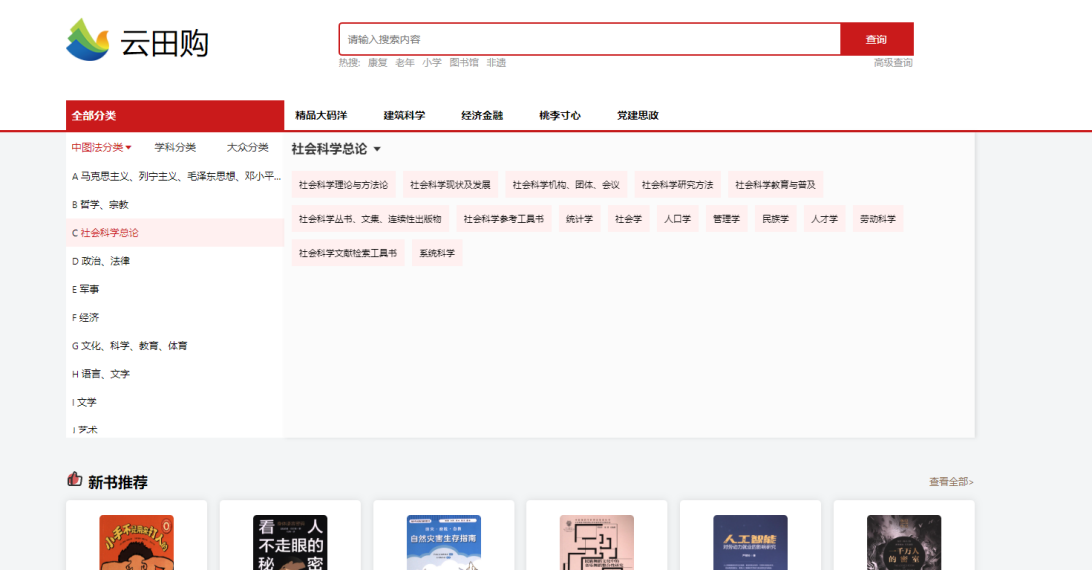Open the 经济金融 navigation menu item

tap(482, 115)
